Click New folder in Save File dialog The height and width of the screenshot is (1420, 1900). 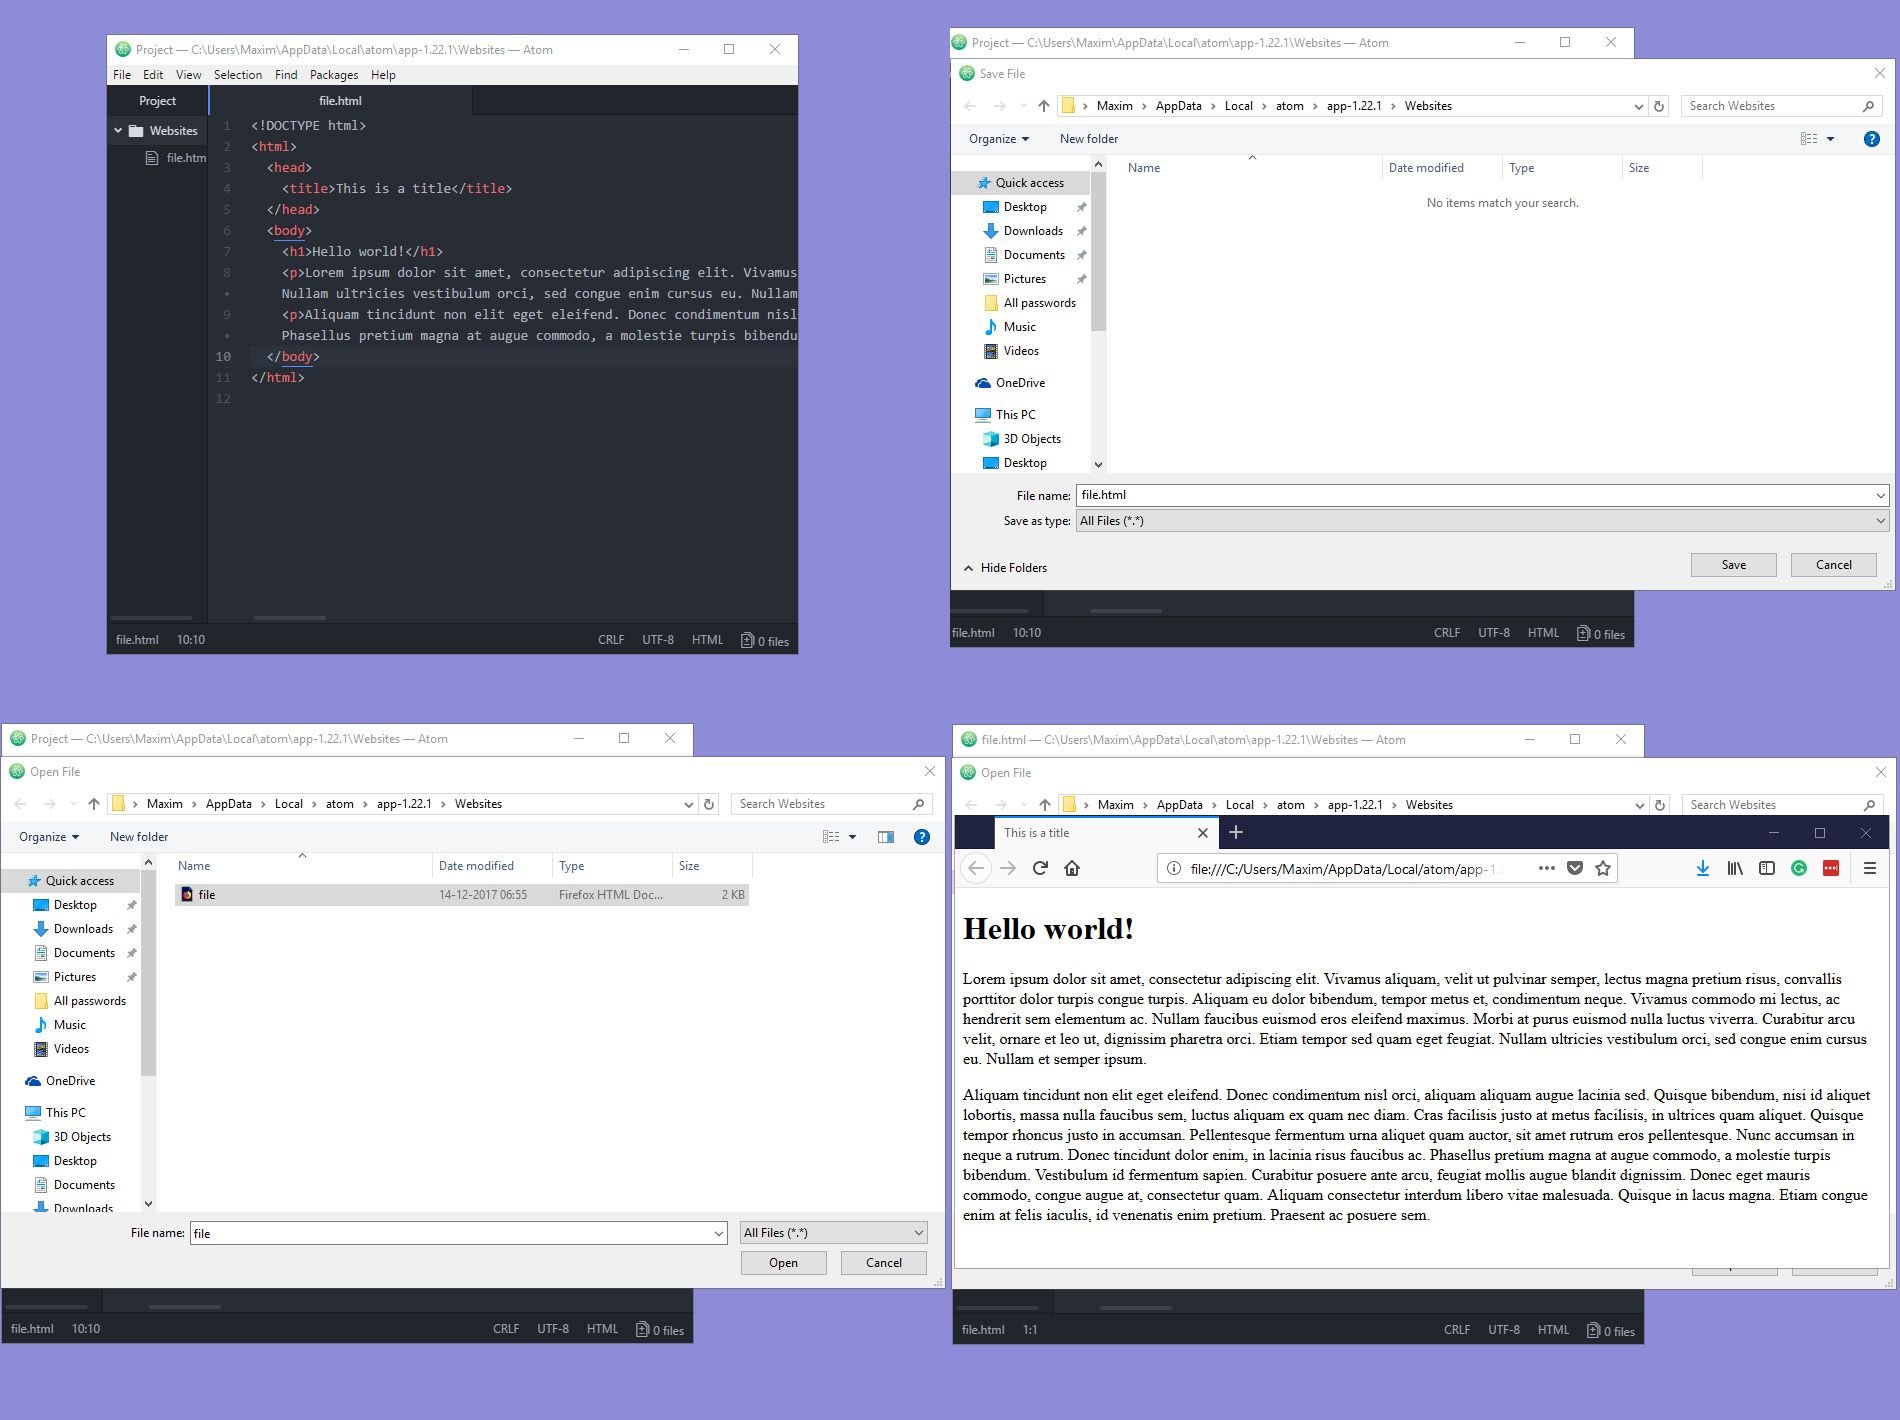pyautogui.click(x=1089, y=139)
